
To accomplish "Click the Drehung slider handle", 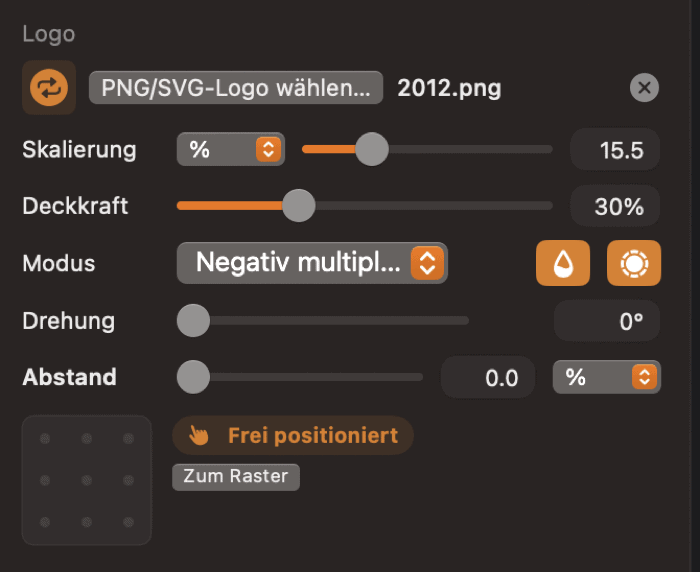I will point(193,321).
